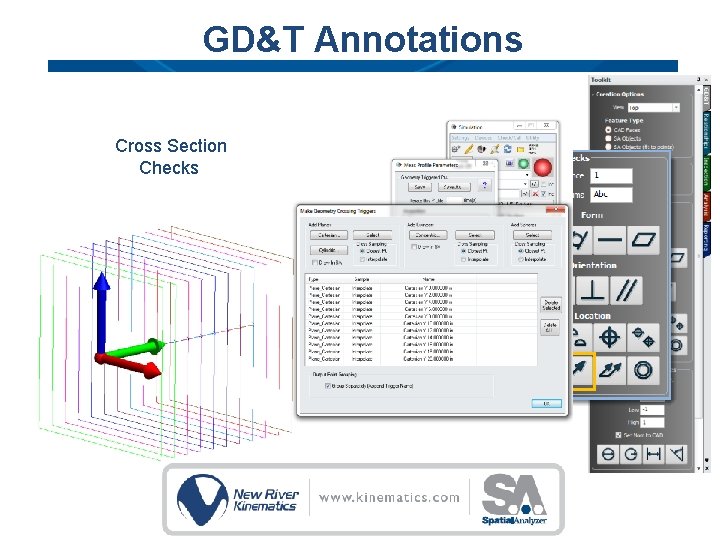Click the Select button under Add Planes

pos(372,235)
